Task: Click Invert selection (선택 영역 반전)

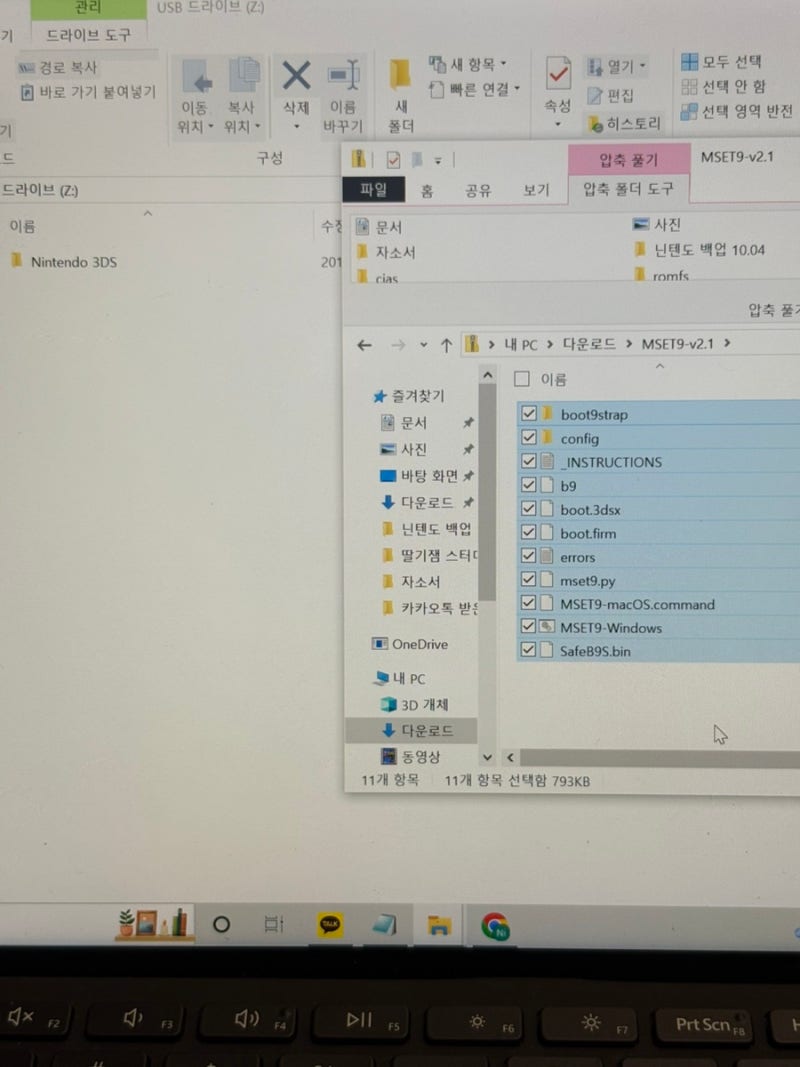Action: [x=737, y=111]
